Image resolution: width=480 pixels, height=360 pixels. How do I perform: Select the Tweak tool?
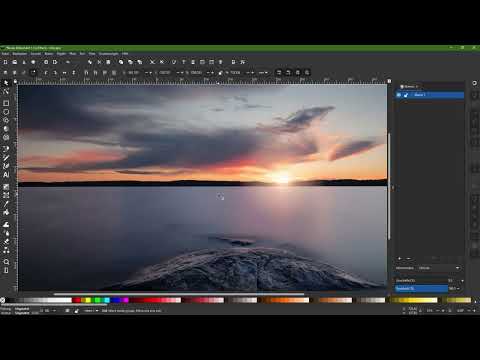6,225
